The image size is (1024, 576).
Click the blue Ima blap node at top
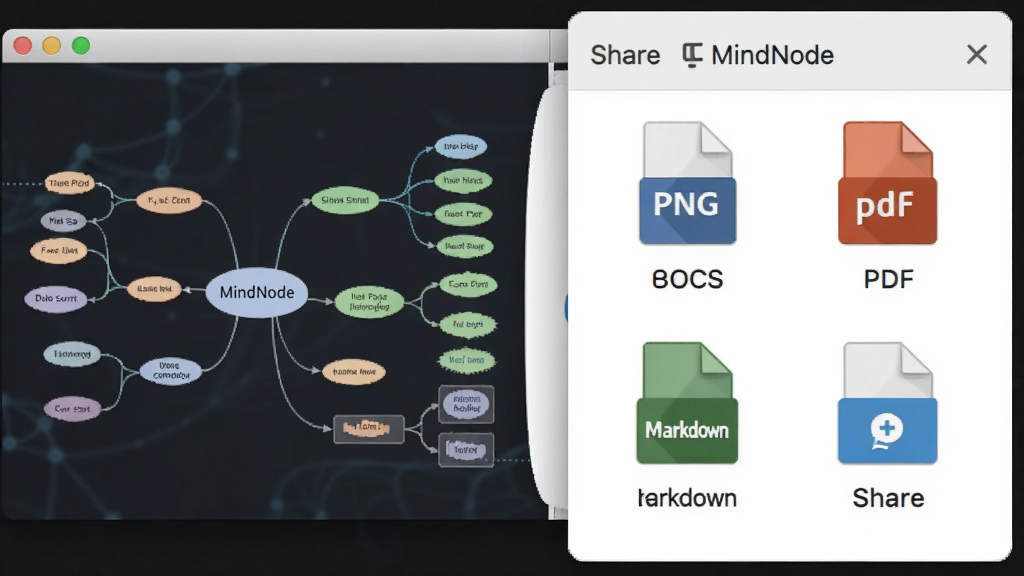460,146
